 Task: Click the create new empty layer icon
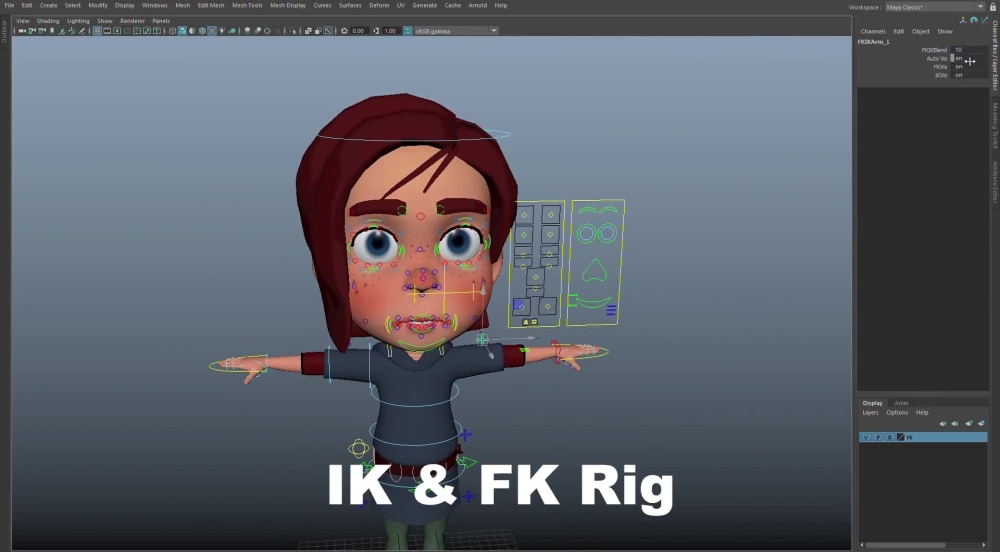click(x=969, y=423)
